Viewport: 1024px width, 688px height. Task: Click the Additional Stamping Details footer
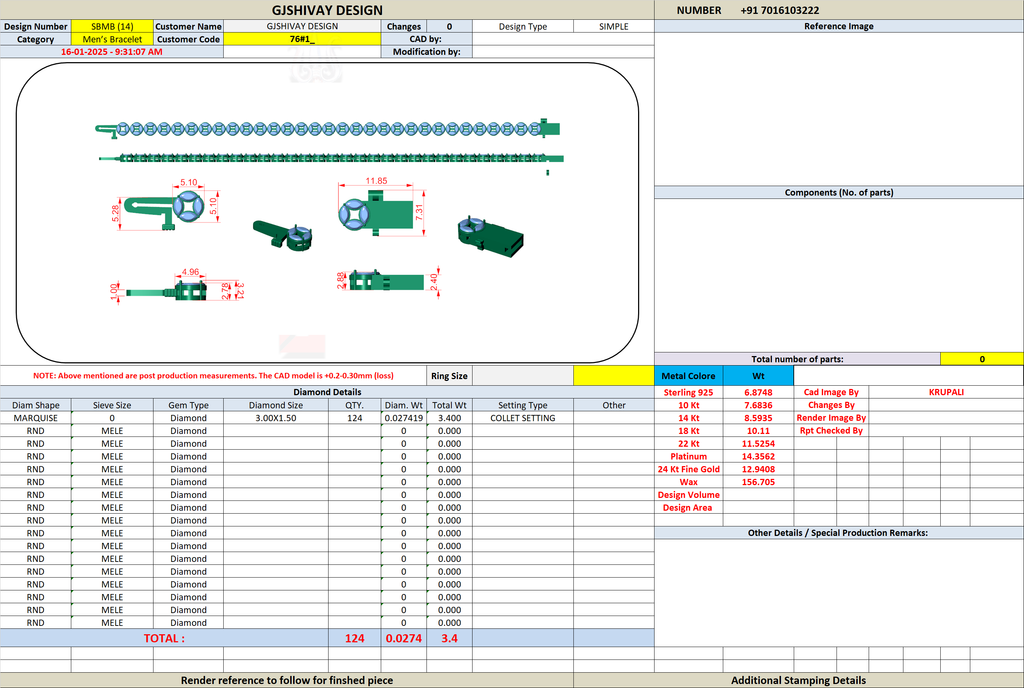799,680
